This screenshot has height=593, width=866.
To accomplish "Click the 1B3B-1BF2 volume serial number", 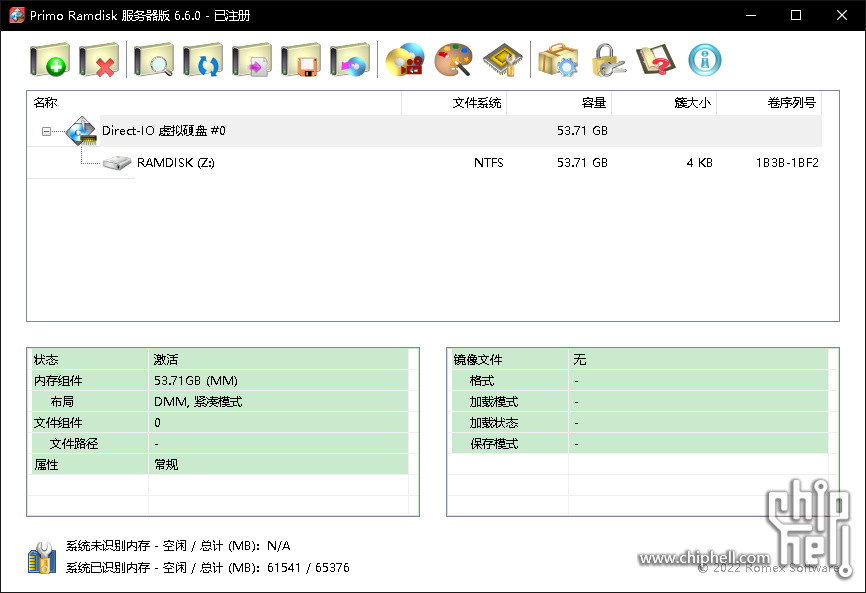I will pyautogui.click(x=787, y=163).
